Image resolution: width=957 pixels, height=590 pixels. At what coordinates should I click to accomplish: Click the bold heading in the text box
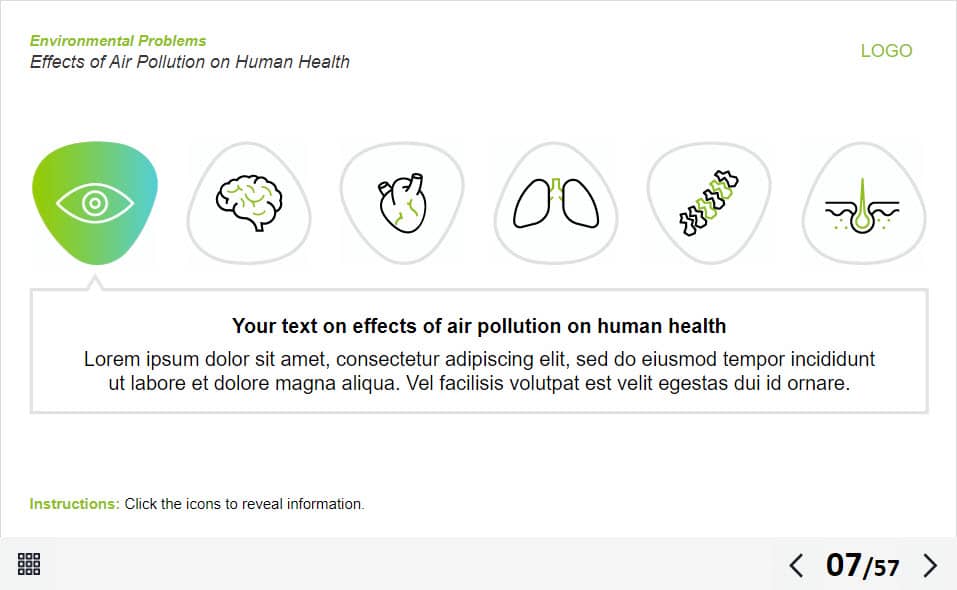coord(479,326)
